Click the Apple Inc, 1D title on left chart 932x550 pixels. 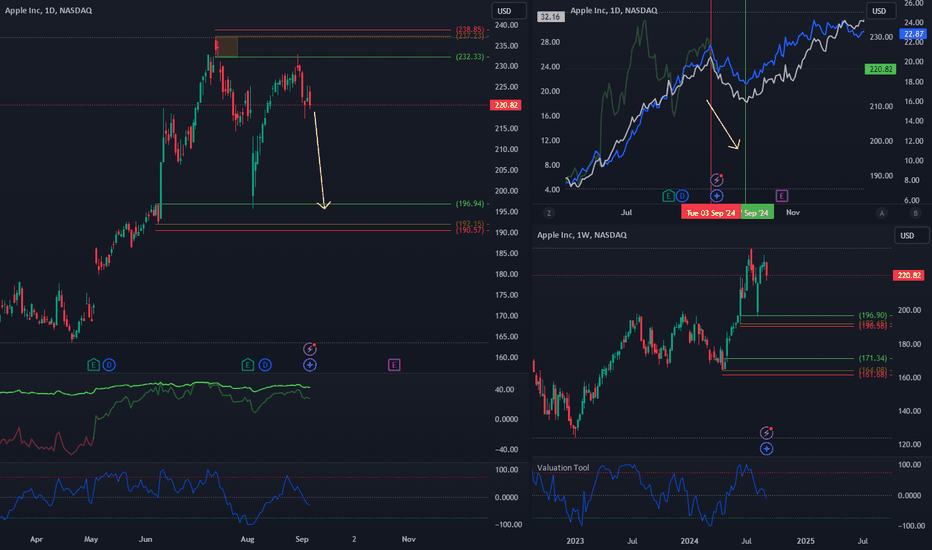click(x=49, y=10)
